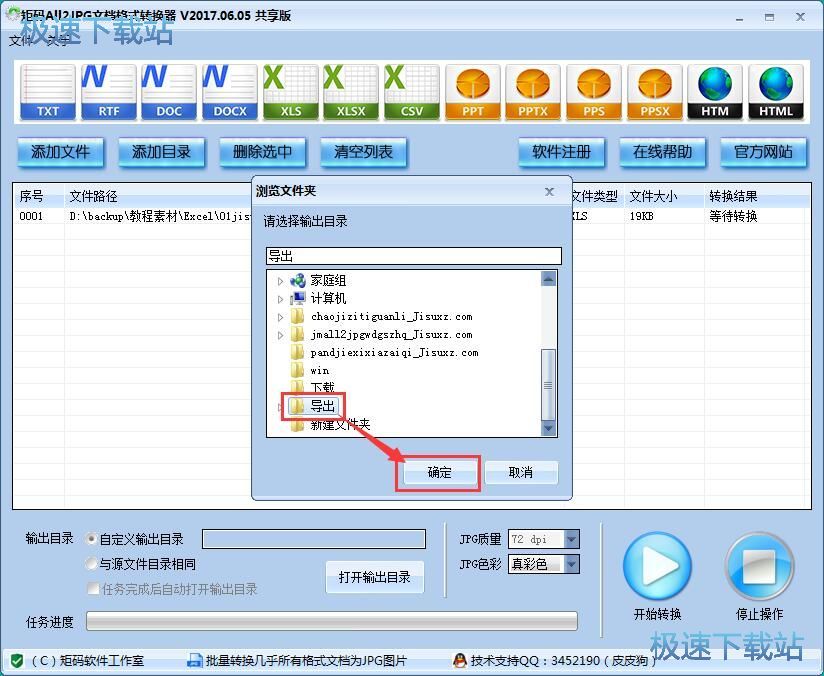The height and width of the screenshot is (676, 824).
Task: Select the 导出 folder in the tree
Action: click(323, 405)
